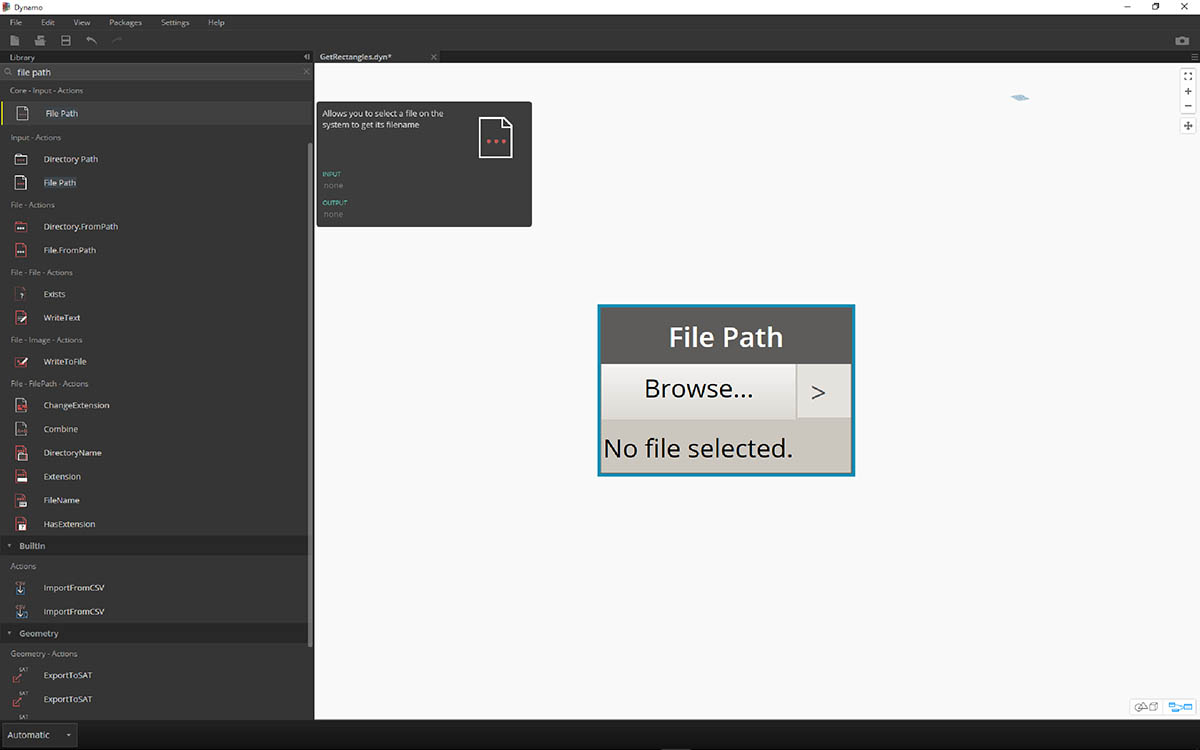Activate the pan mode icon

tap(1188, 126)
